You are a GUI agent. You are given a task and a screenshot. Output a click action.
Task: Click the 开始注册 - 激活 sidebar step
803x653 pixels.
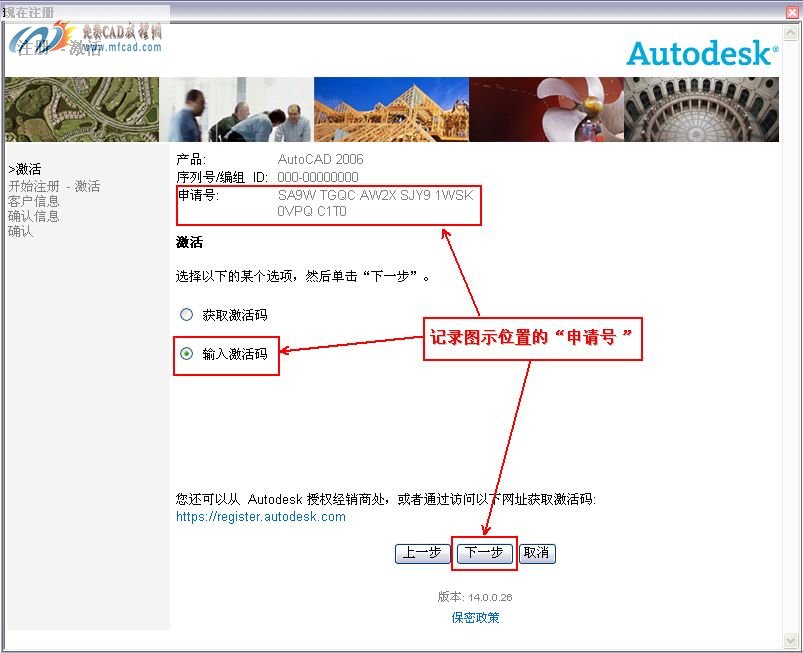[54, 186]
